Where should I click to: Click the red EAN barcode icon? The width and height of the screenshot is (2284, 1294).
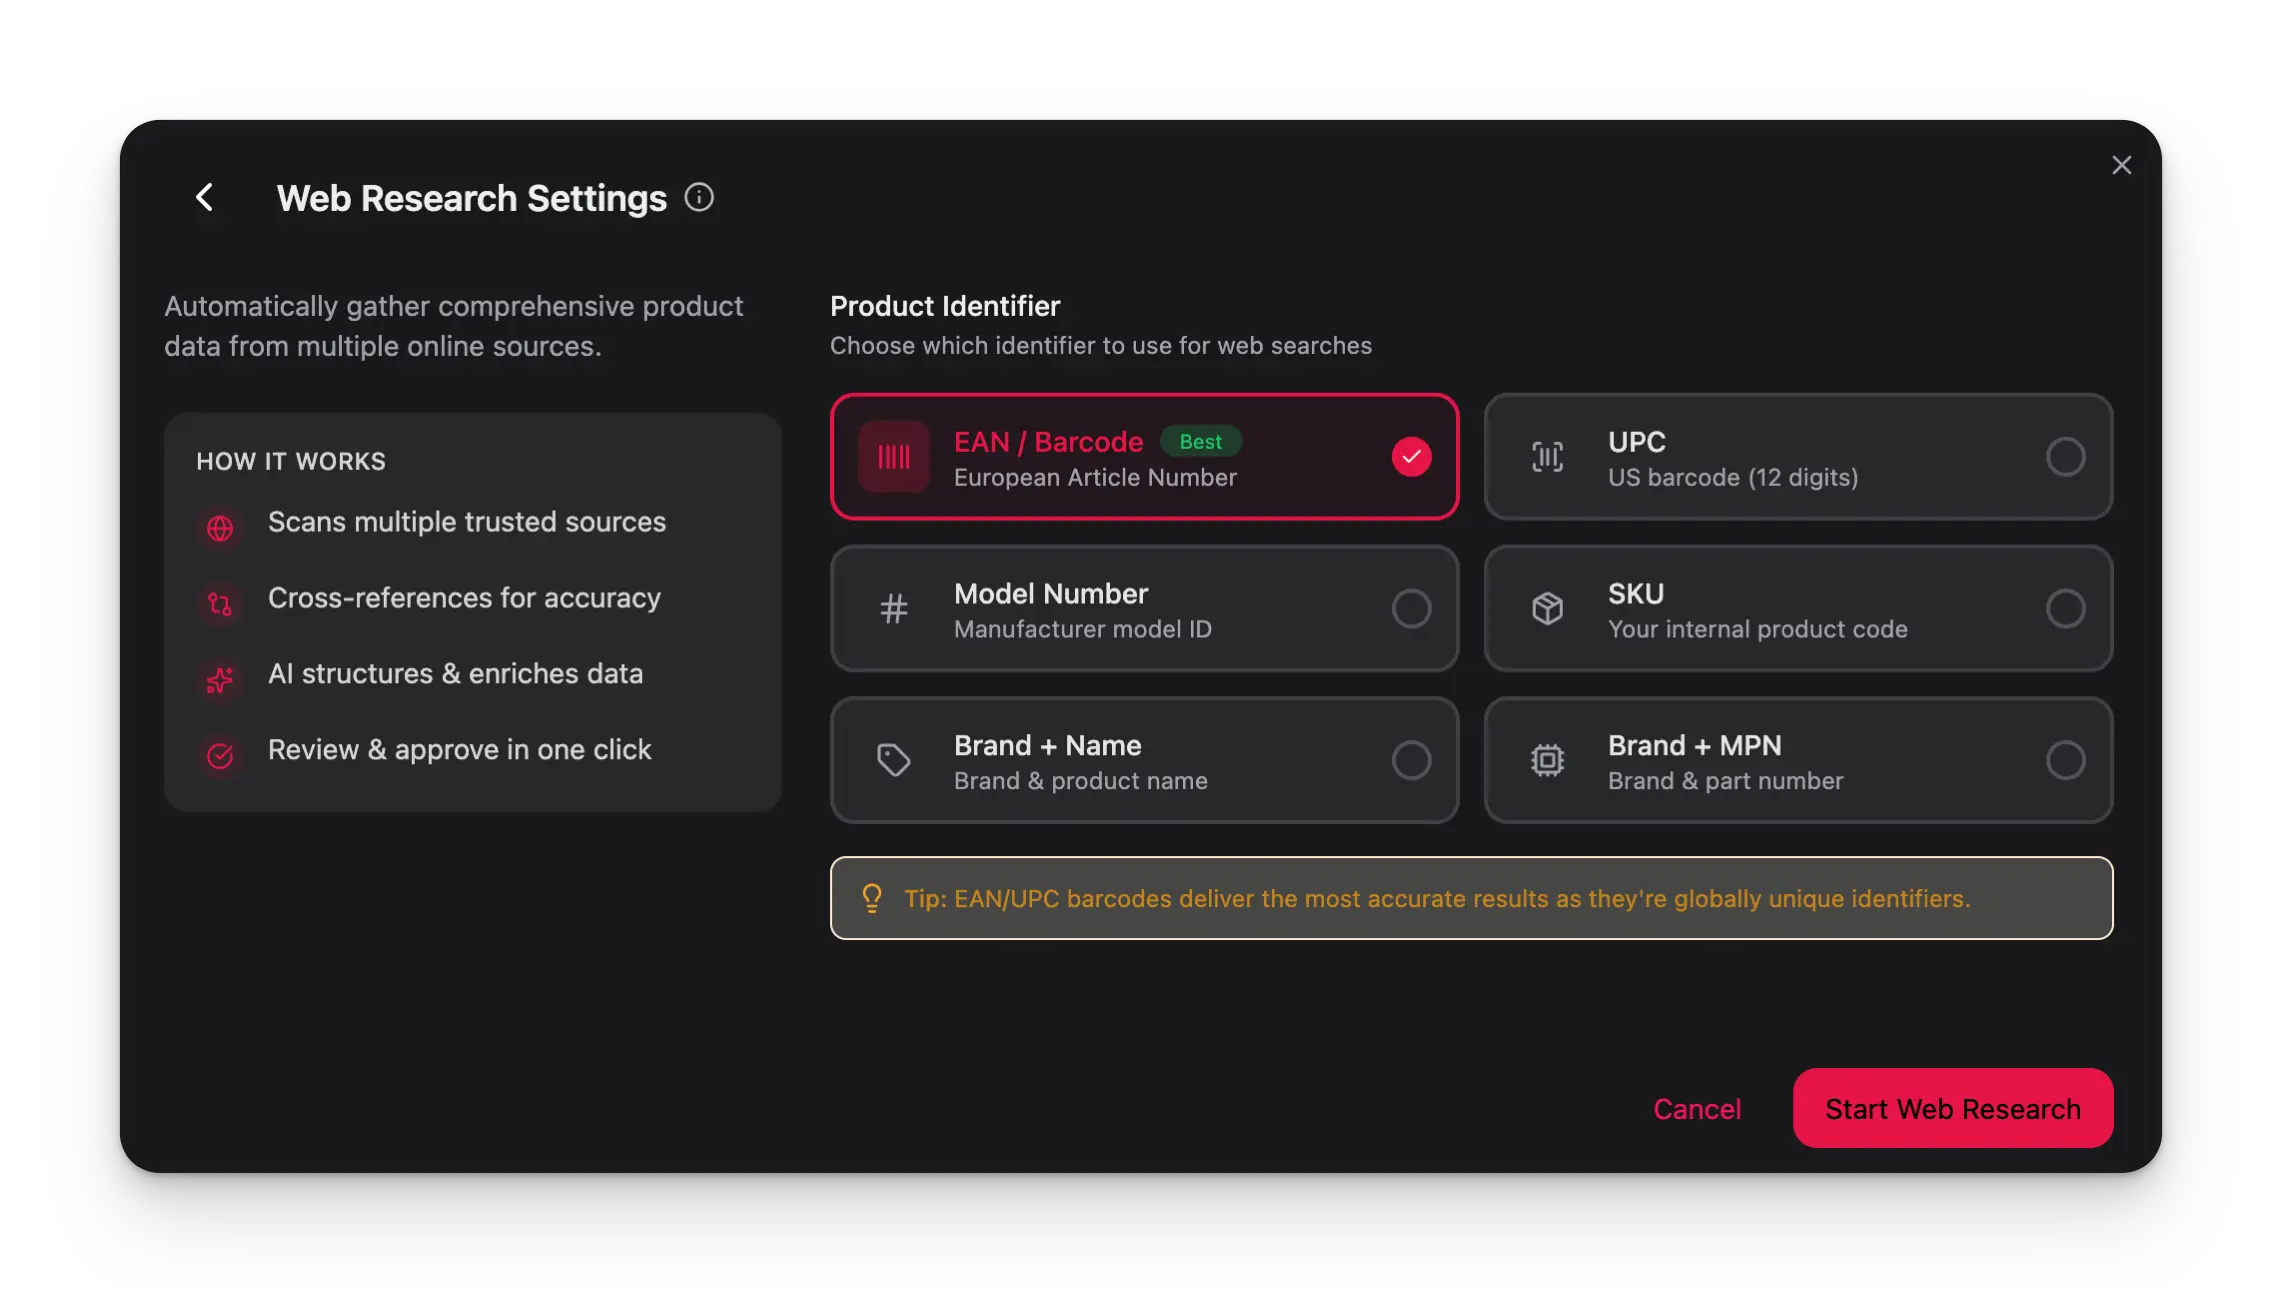coord(893,457)
